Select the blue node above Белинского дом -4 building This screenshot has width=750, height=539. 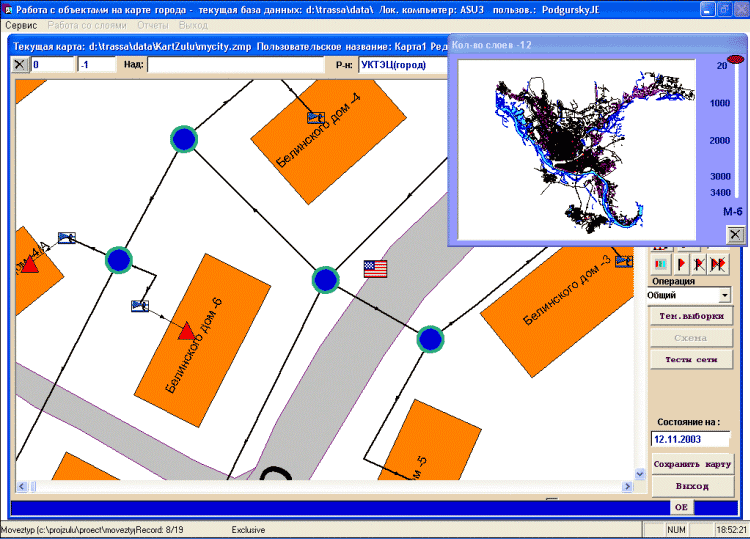point(183,139)
